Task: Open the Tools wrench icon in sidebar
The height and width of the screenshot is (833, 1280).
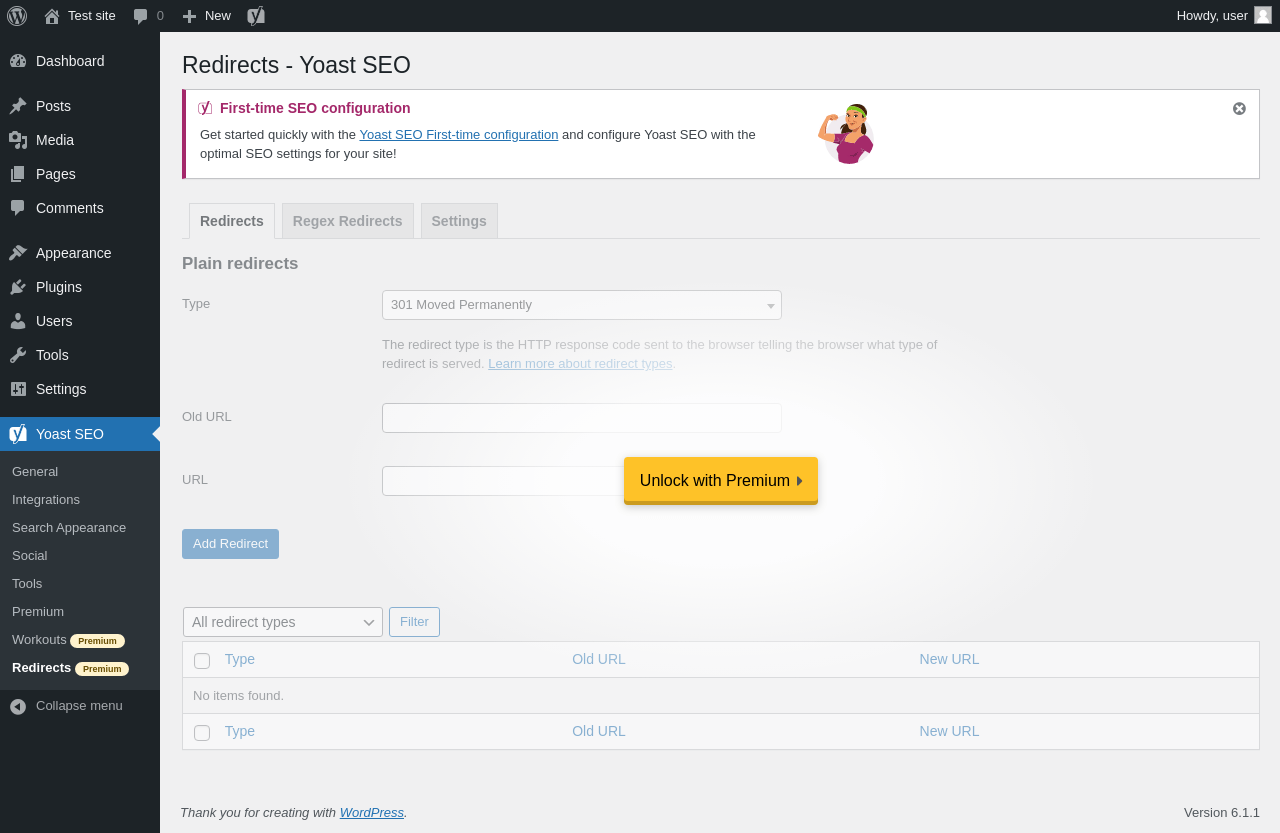Action: pos(18,355)
